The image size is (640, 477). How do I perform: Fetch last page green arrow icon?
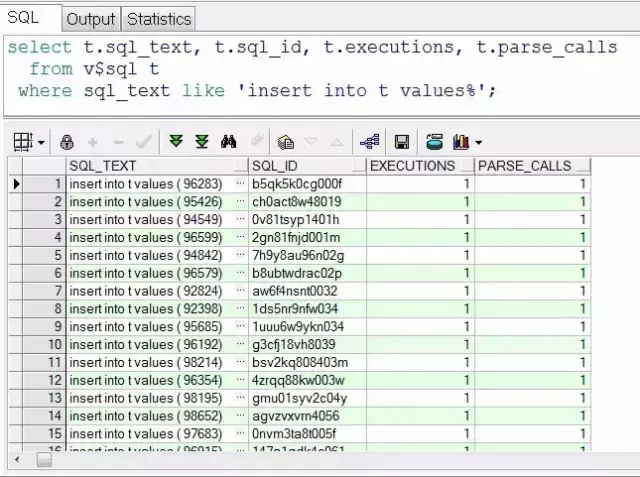[x=202, y=142]
